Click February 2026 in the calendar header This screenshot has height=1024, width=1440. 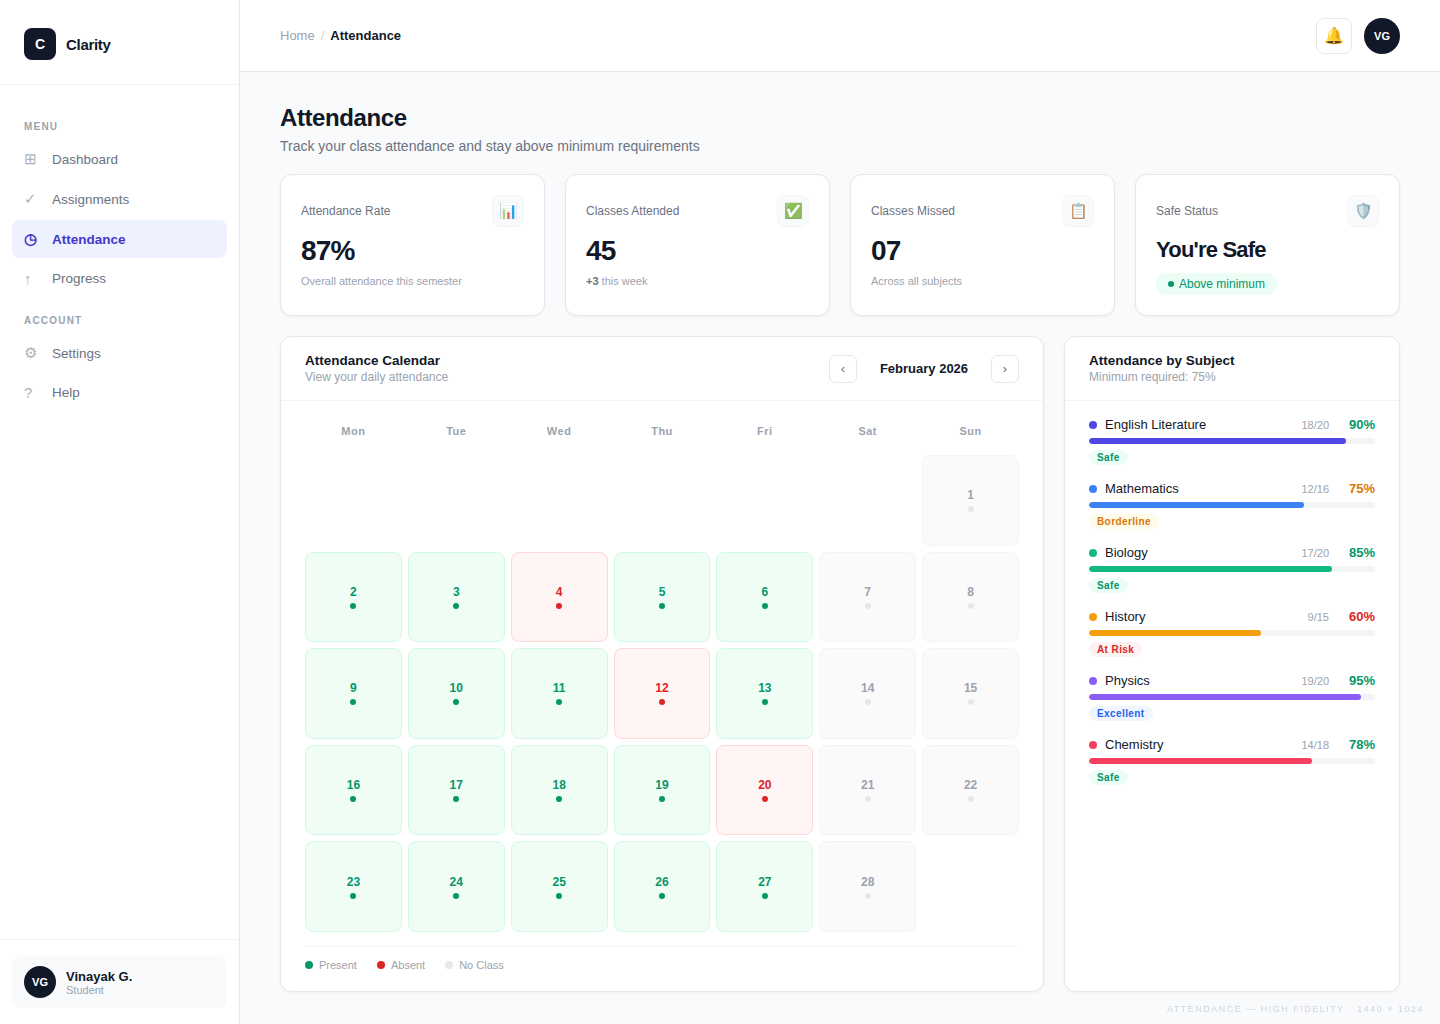pos(923,368)
